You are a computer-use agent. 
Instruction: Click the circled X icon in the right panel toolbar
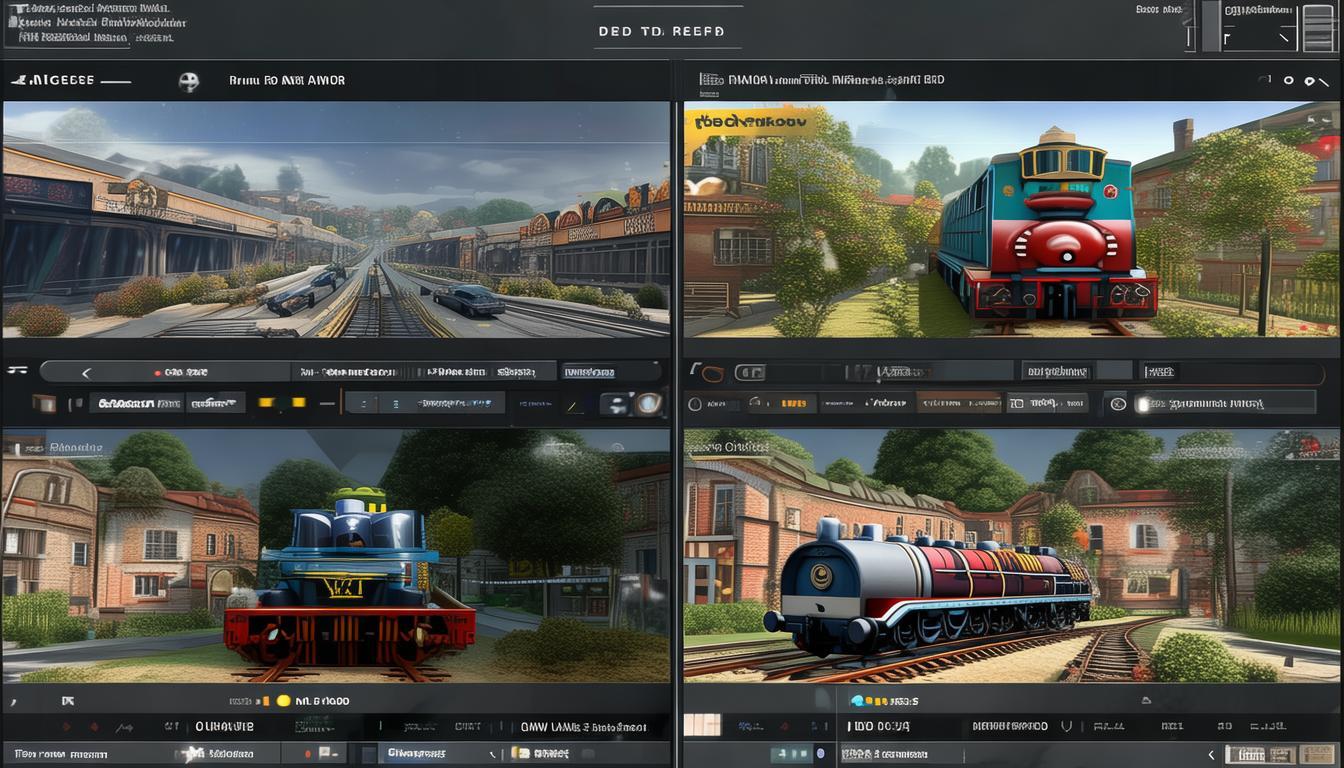1118,404
